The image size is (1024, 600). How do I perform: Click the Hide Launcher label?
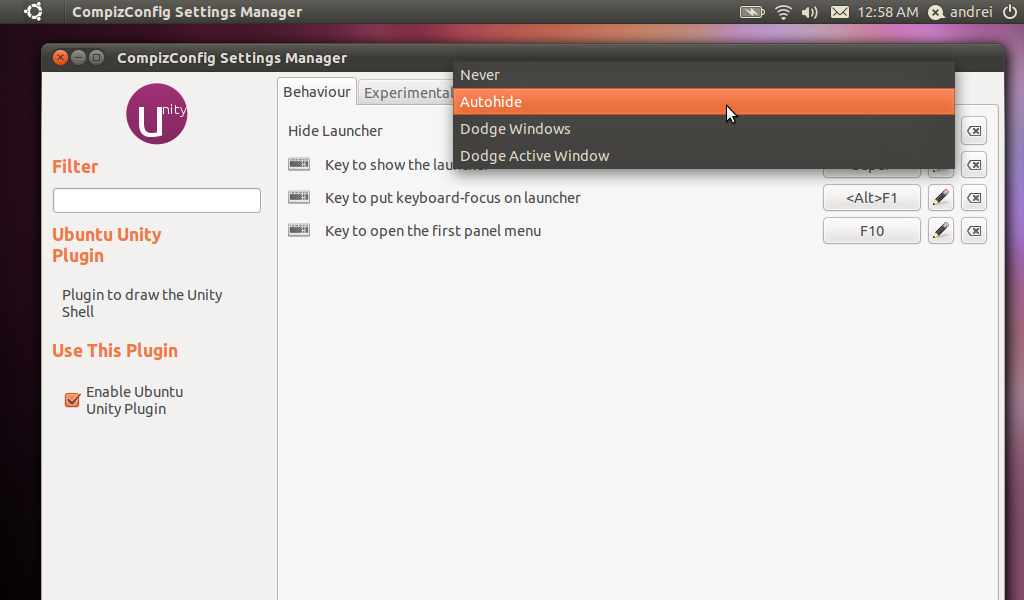coord(335,131)
